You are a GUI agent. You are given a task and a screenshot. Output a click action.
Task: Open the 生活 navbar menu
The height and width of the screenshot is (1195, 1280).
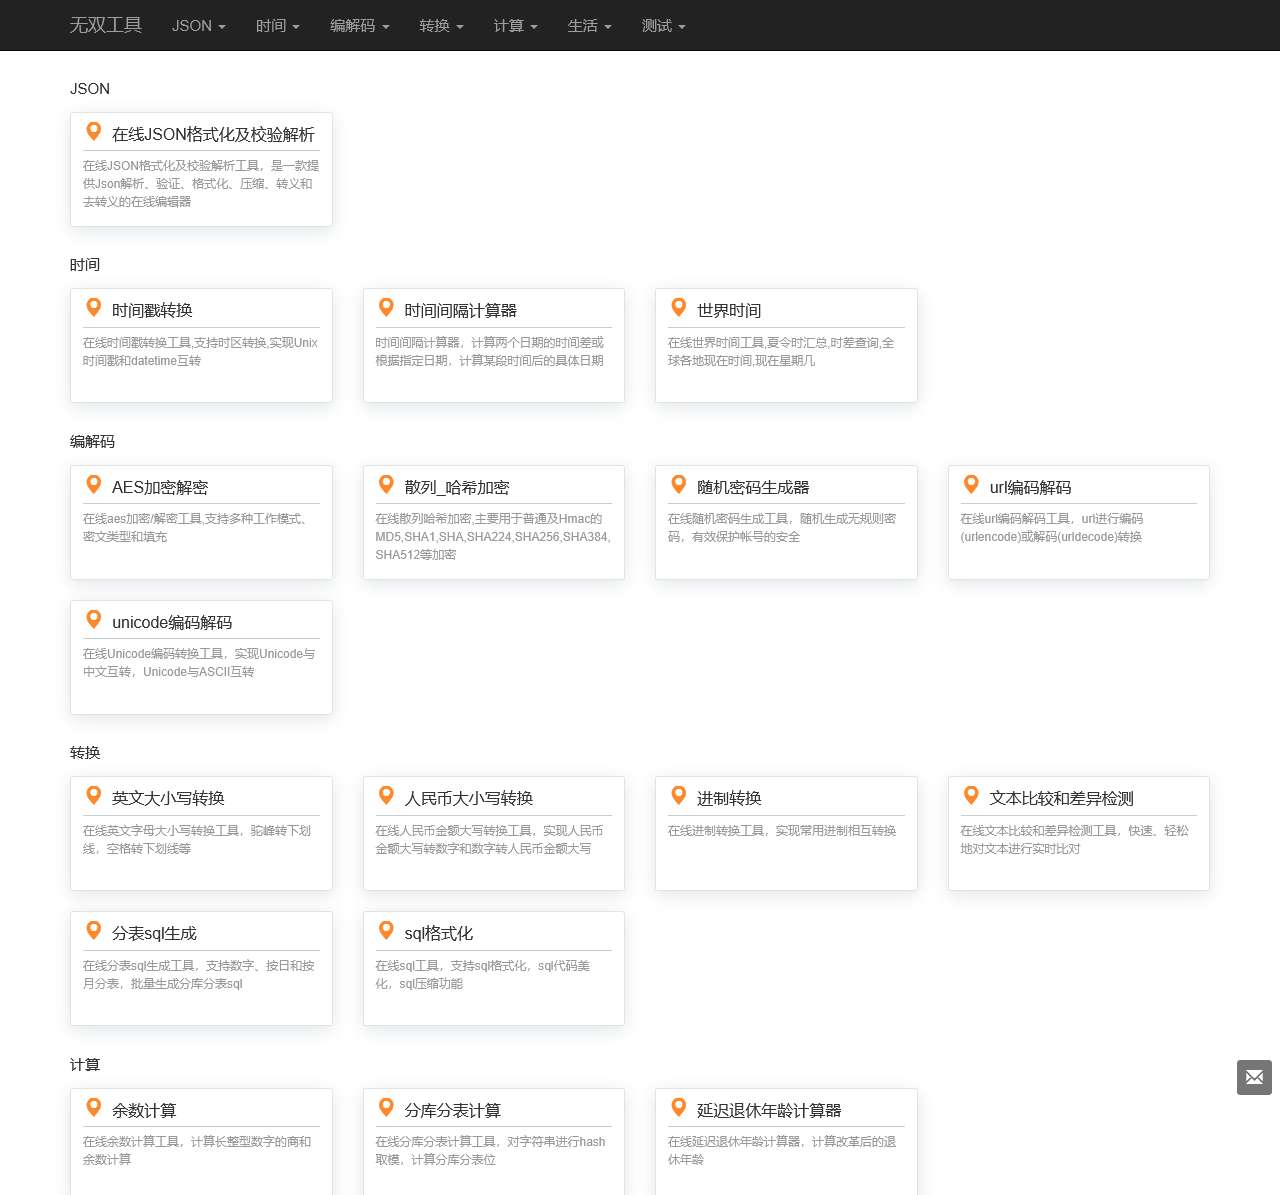click(590, 25)
